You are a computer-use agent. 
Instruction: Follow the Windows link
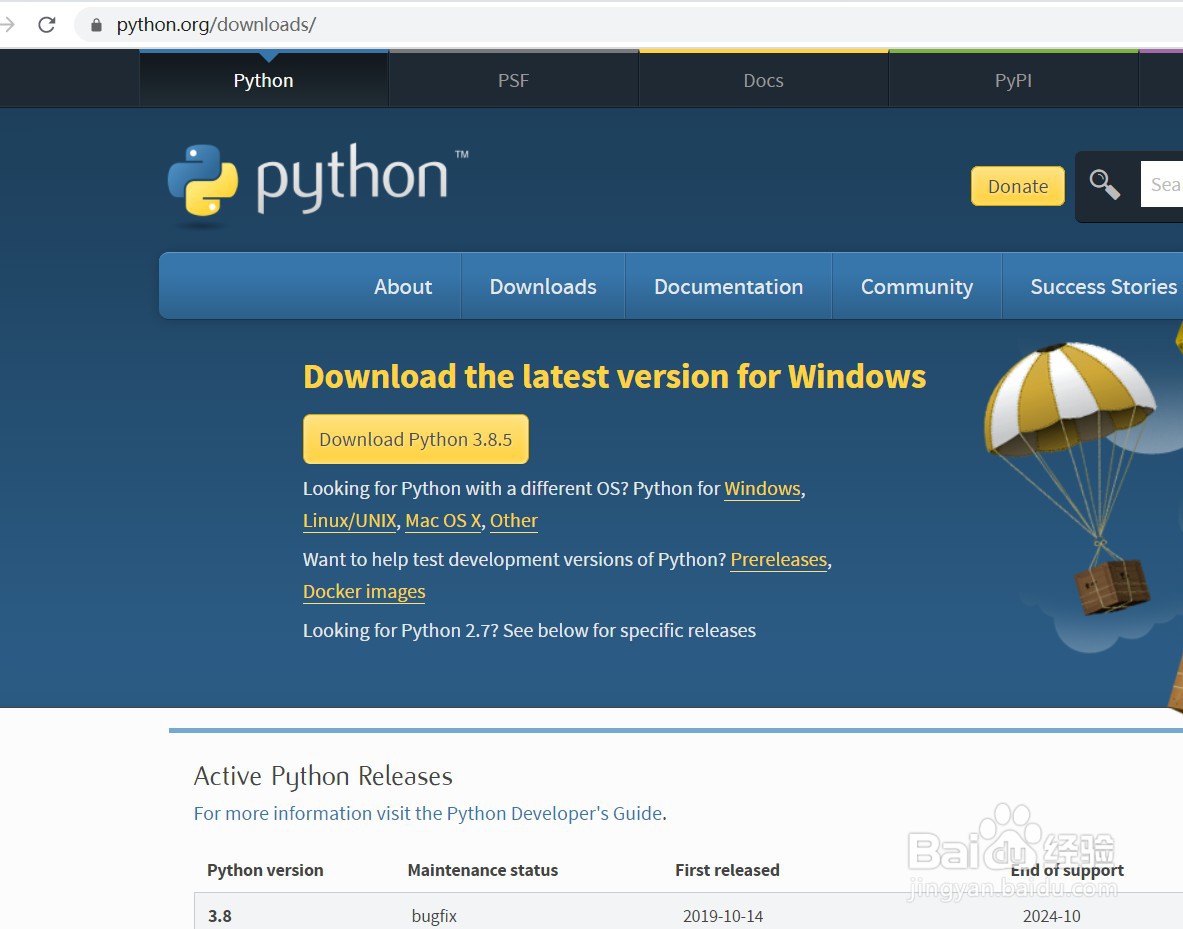[762, 489]
